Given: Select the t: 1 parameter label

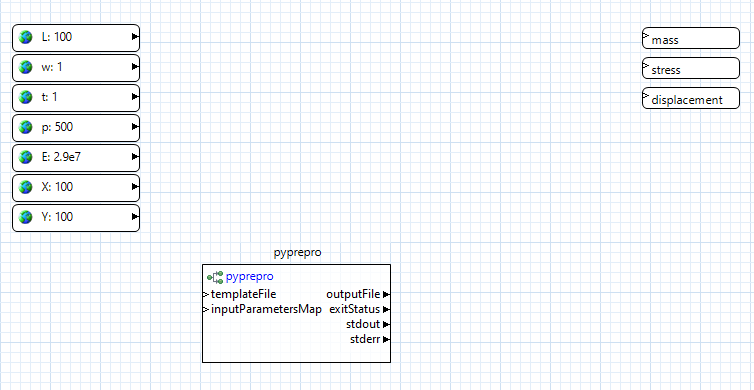Looking at the screenshot, I should (50, 97).
